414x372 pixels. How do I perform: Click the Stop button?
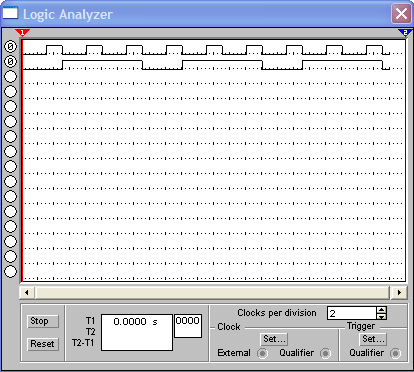43,321
